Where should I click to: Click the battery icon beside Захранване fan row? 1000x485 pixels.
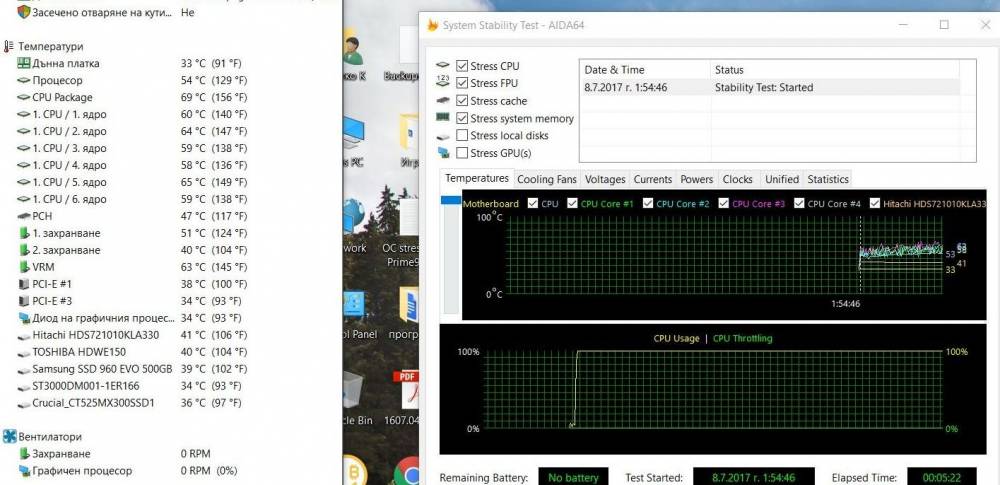(x=24, y=454)
